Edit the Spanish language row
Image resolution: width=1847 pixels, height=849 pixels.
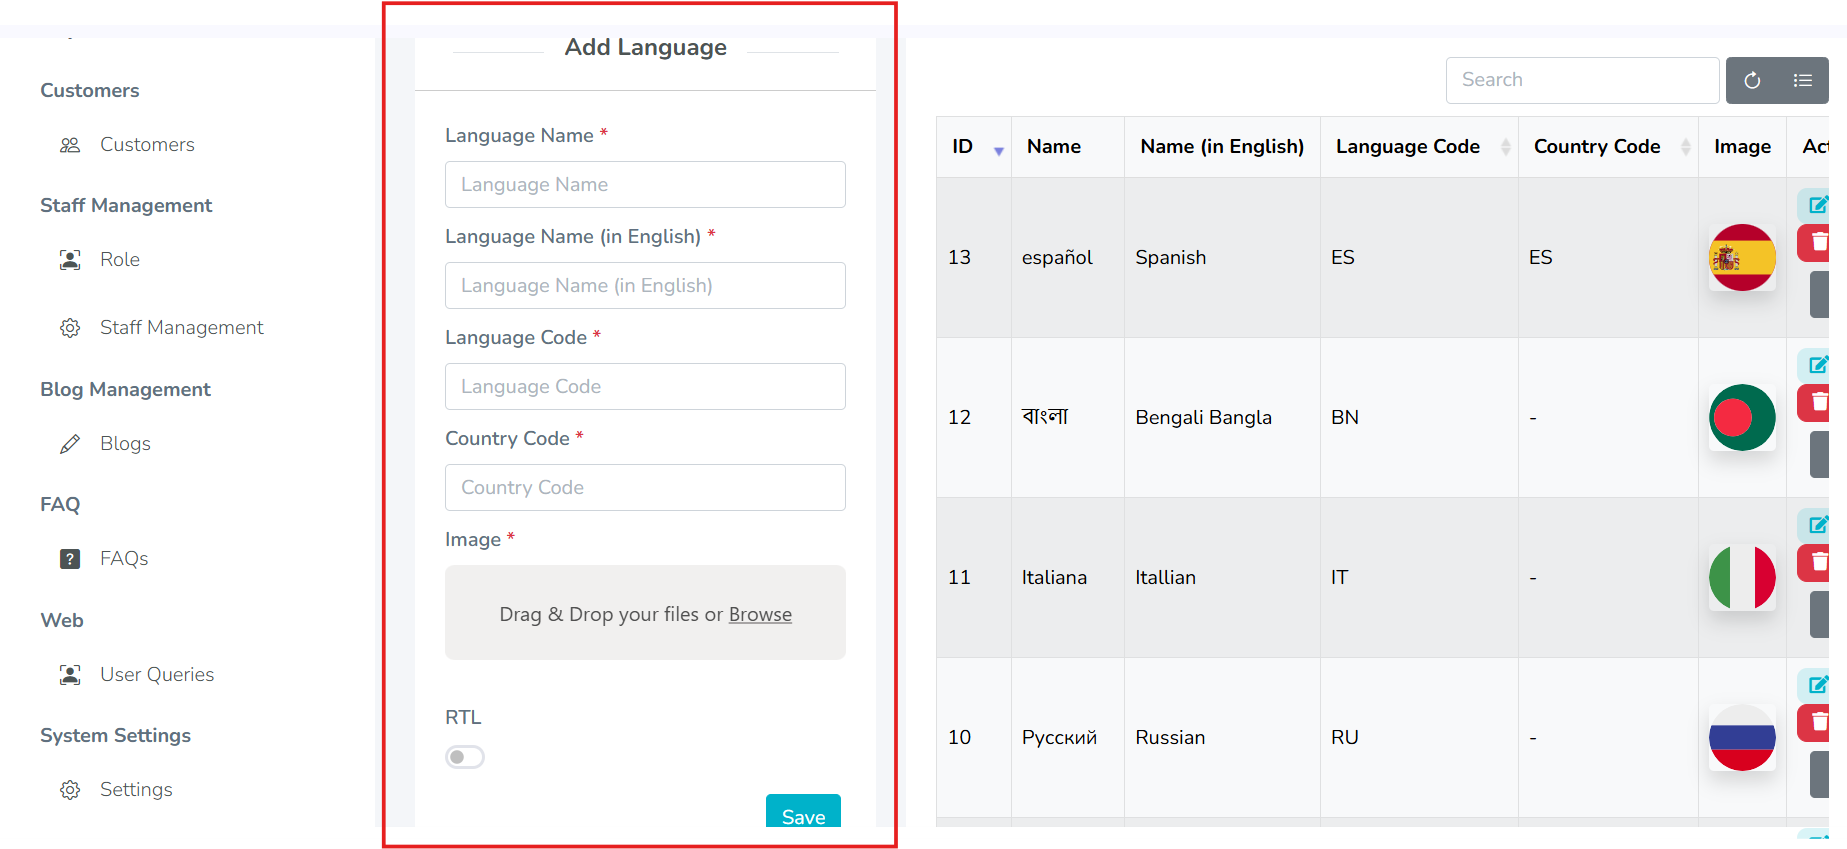tap(1816, 205)
